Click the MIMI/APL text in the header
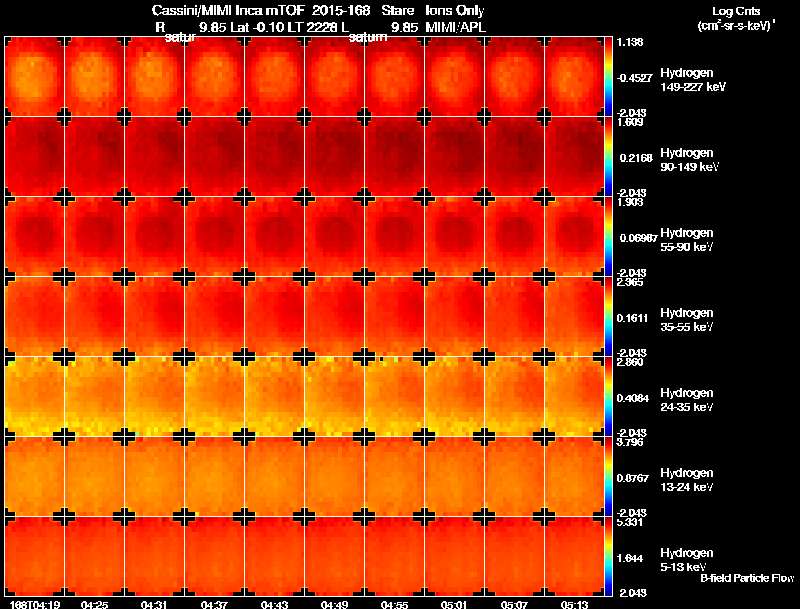Viewport: 800px width, 609px height. (456, 28)
